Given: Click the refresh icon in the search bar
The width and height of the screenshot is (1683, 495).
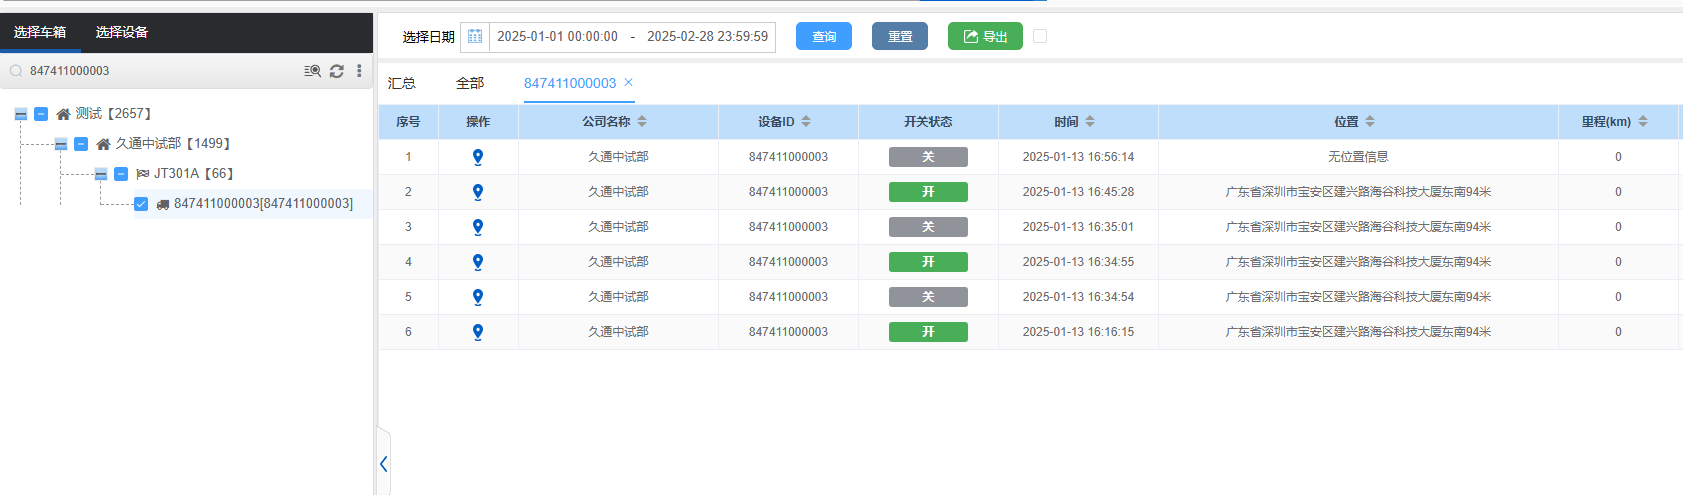Looking at the screenshot, I should (x=337, y=71).
